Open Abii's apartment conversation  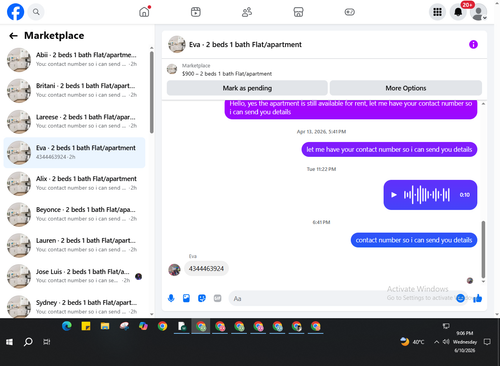(x=74, y=59)
